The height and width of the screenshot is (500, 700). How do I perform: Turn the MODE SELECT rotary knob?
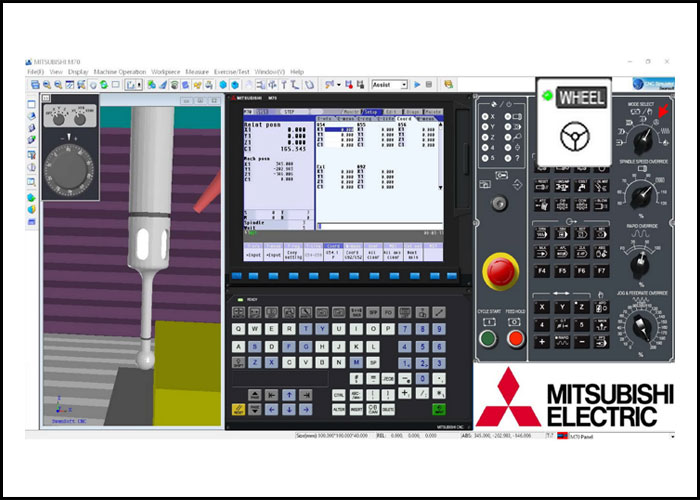(x=642, y=140)
